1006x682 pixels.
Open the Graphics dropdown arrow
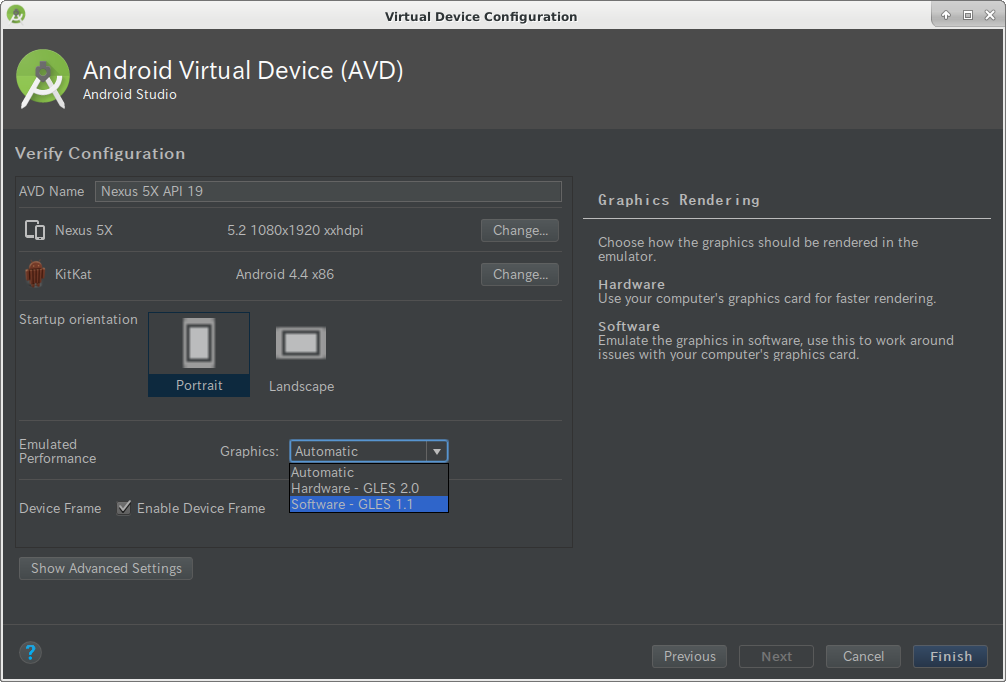(437, 451)
